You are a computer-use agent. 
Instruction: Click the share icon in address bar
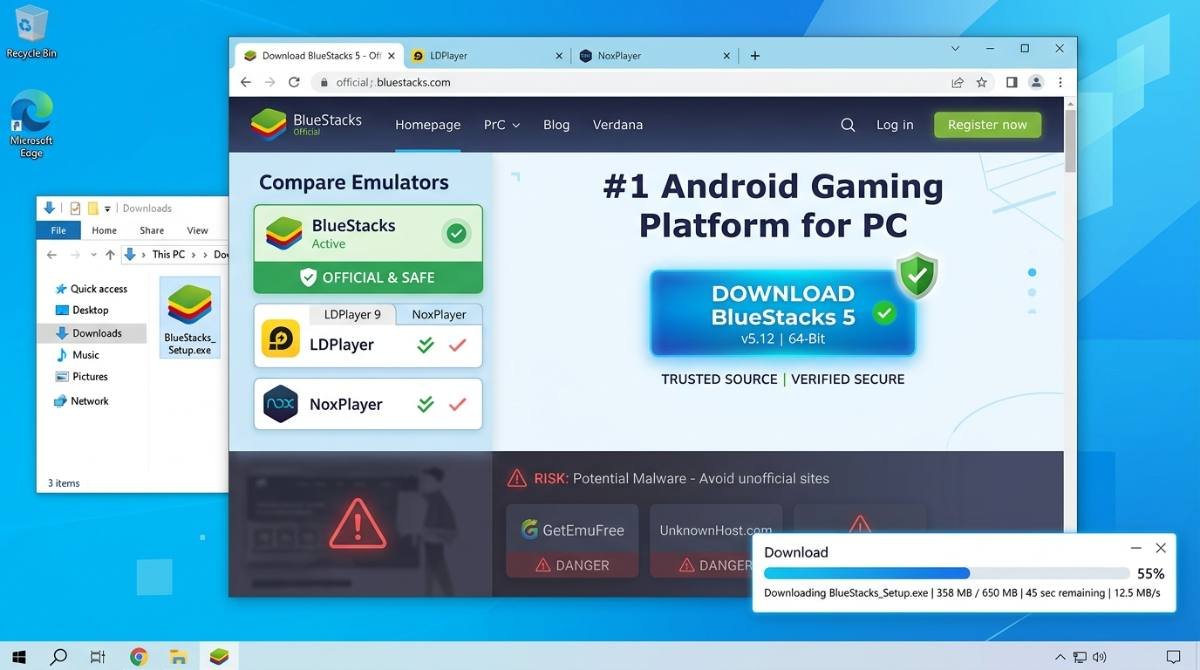[x=958, y=82]
